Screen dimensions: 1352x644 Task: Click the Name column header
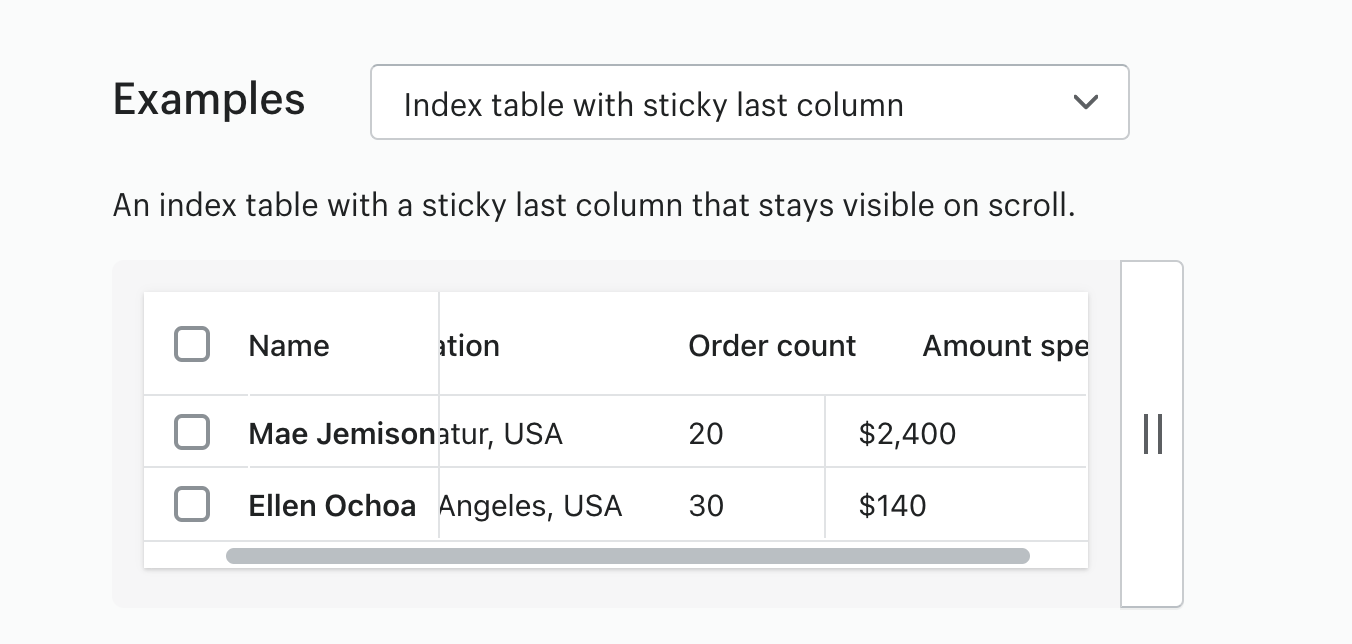289,346
